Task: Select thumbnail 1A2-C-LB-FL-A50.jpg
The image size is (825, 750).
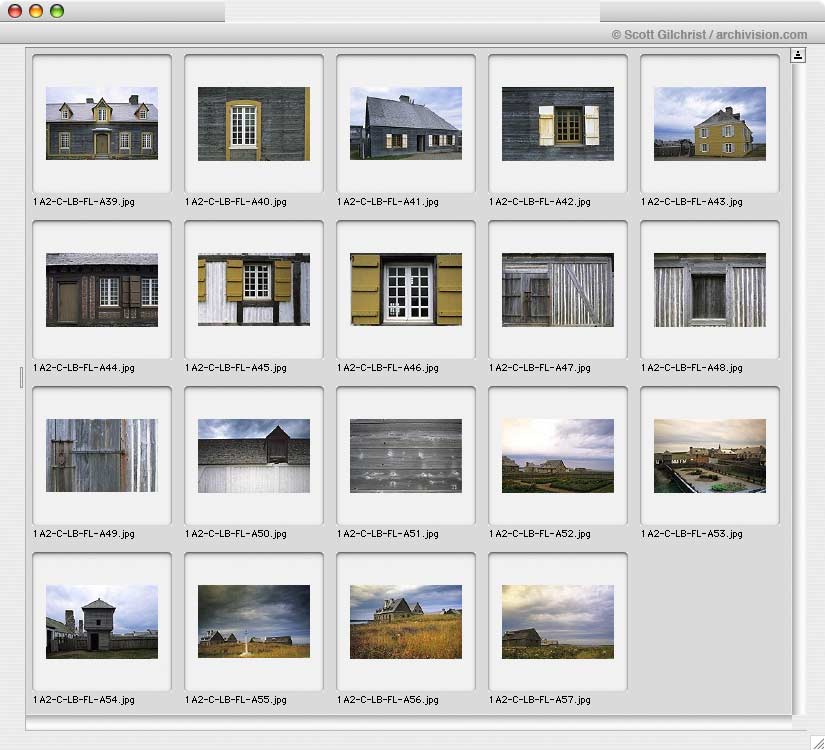Action: pyautogui.click(x=254, y=455)
